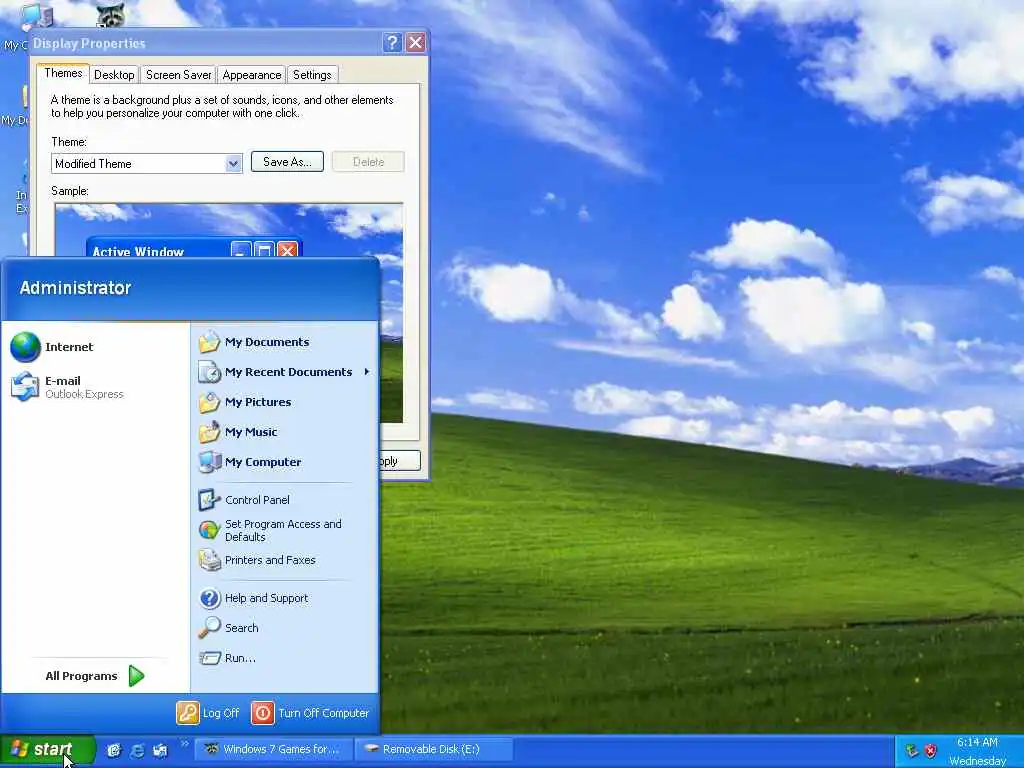Open Set Program Access and Defaults

pos(285,530)
